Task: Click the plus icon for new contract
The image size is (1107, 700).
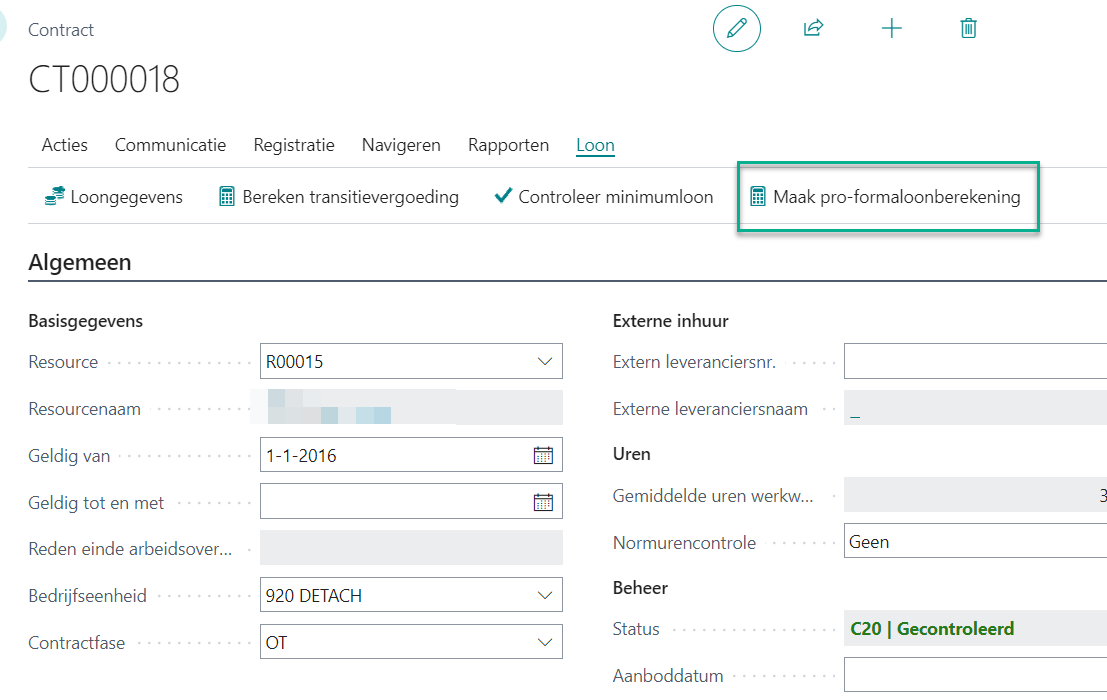Action: click(891, 29)
